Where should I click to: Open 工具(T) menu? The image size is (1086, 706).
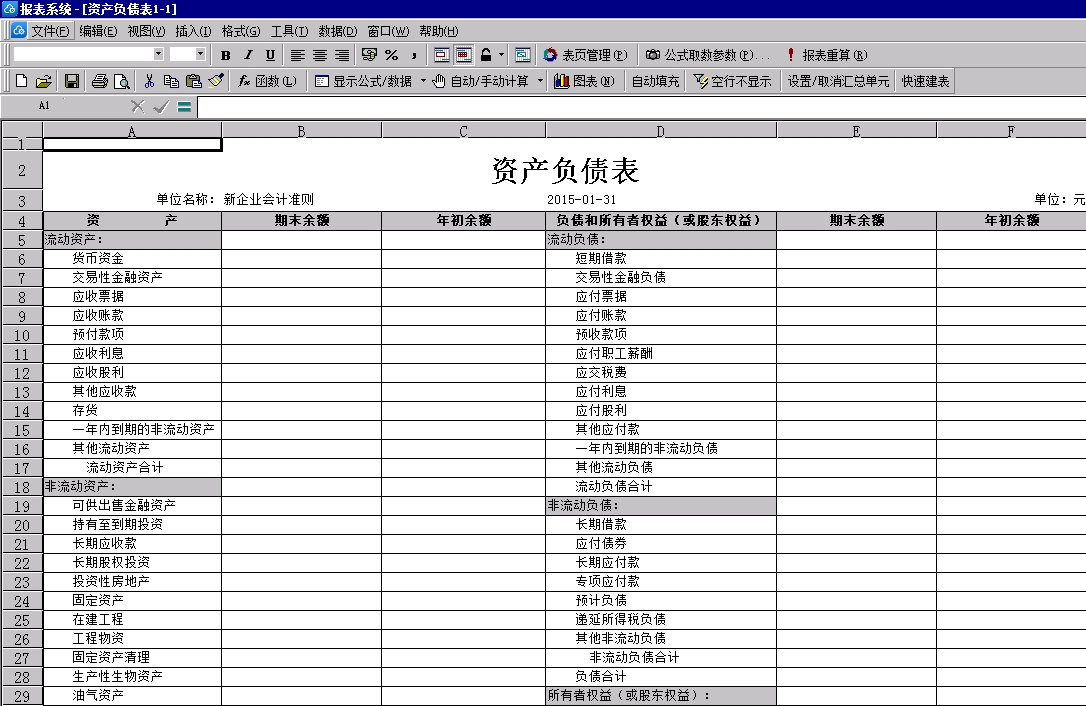(289, 31)
